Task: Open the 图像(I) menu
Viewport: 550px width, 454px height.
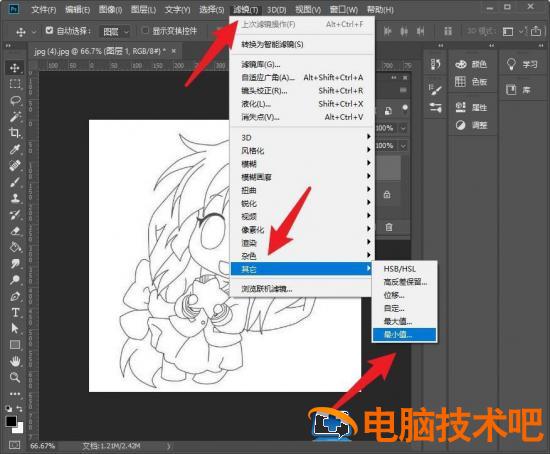Action: [x=110, y=9]
